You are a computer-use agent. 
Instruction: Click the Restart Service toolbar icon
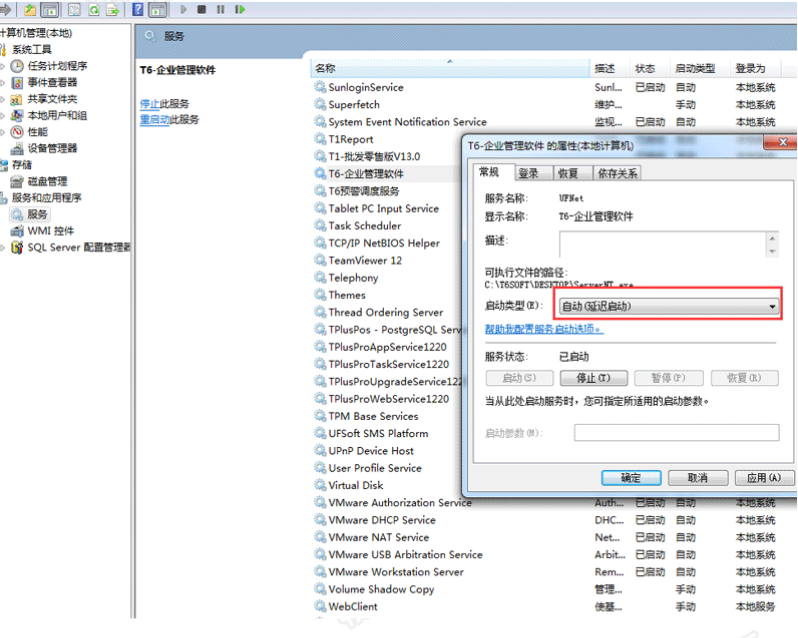(240, 9)
